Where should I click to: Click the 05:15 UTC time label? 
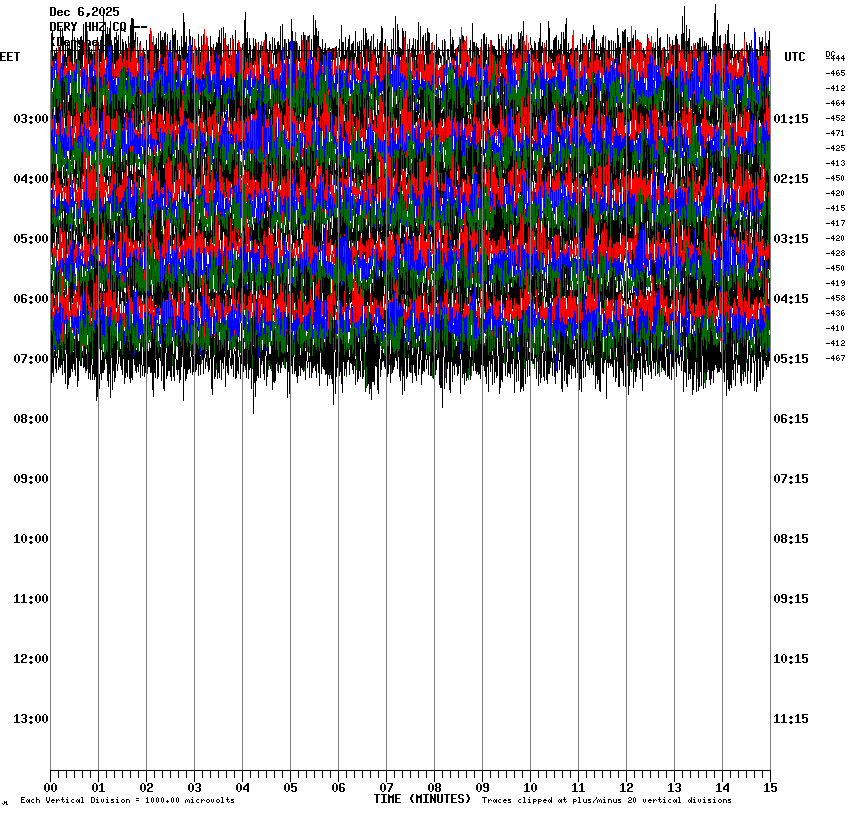tap(791, 359)
